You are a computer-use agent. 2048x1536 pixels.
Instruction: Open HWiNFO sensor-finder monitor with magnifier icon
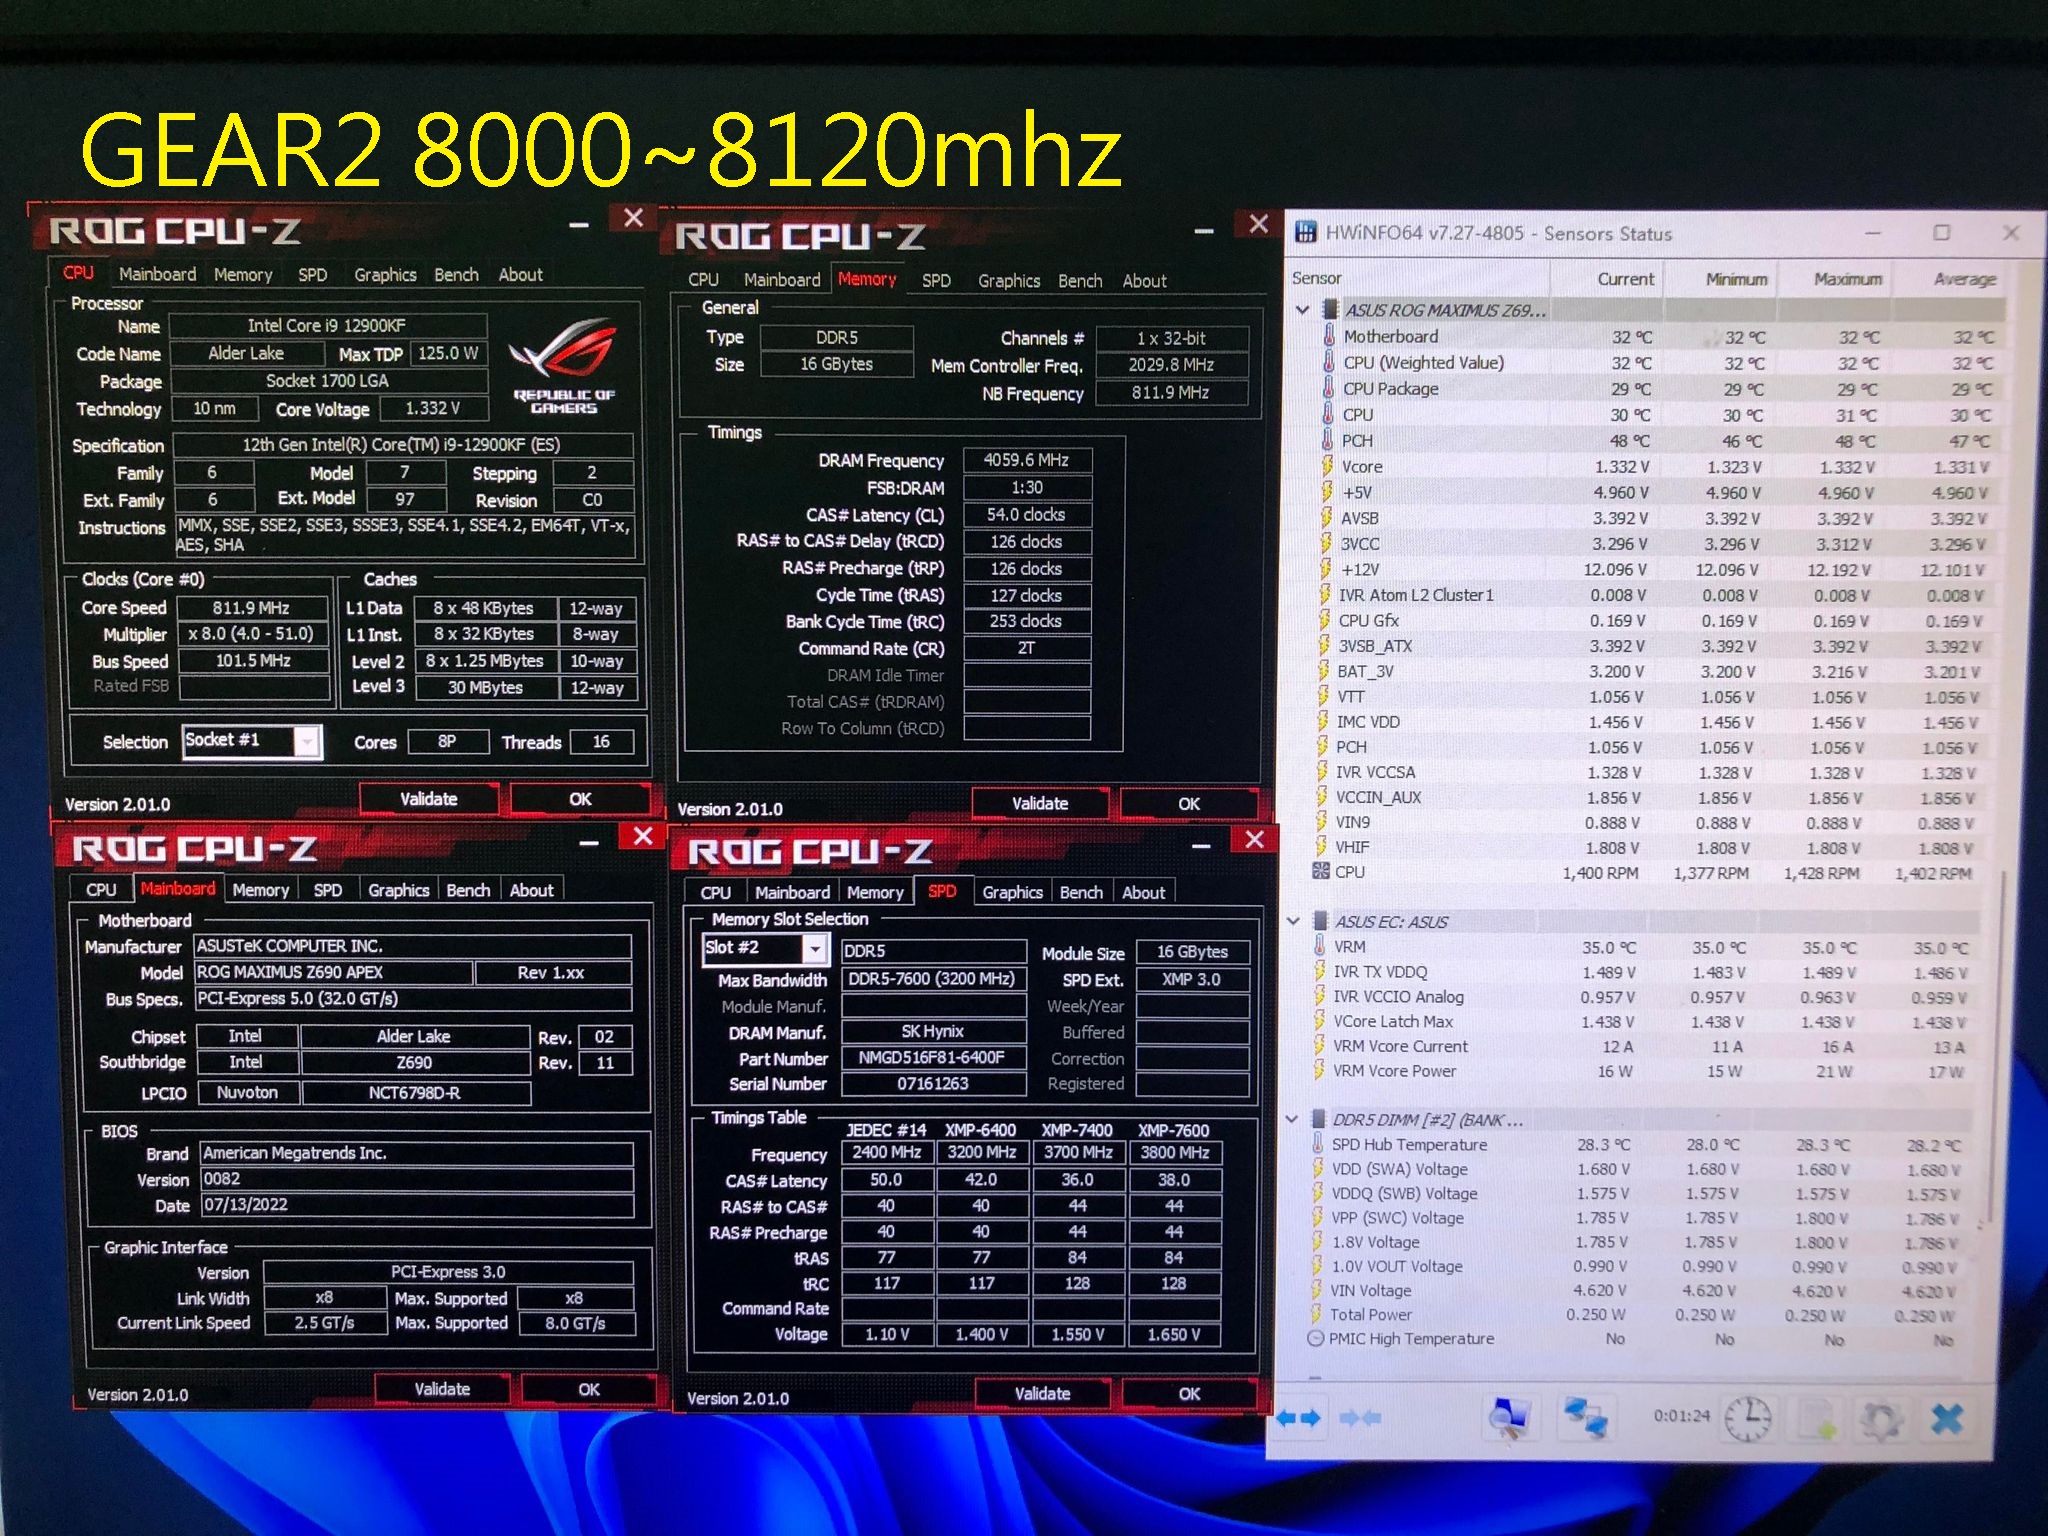pos(1509,1418)
